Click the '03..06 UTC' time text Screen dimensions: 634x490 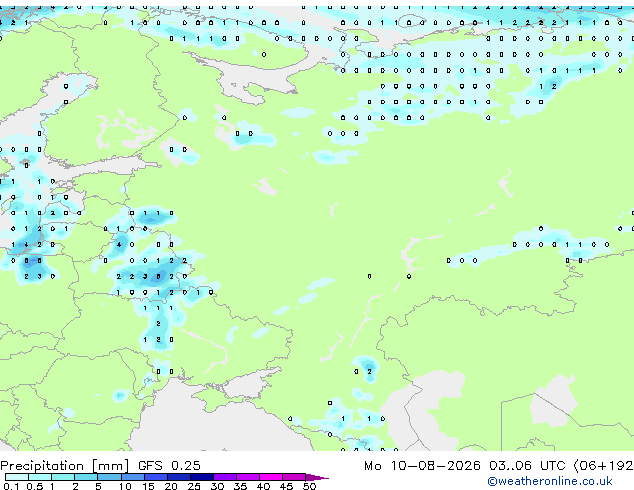click(526, 466)
